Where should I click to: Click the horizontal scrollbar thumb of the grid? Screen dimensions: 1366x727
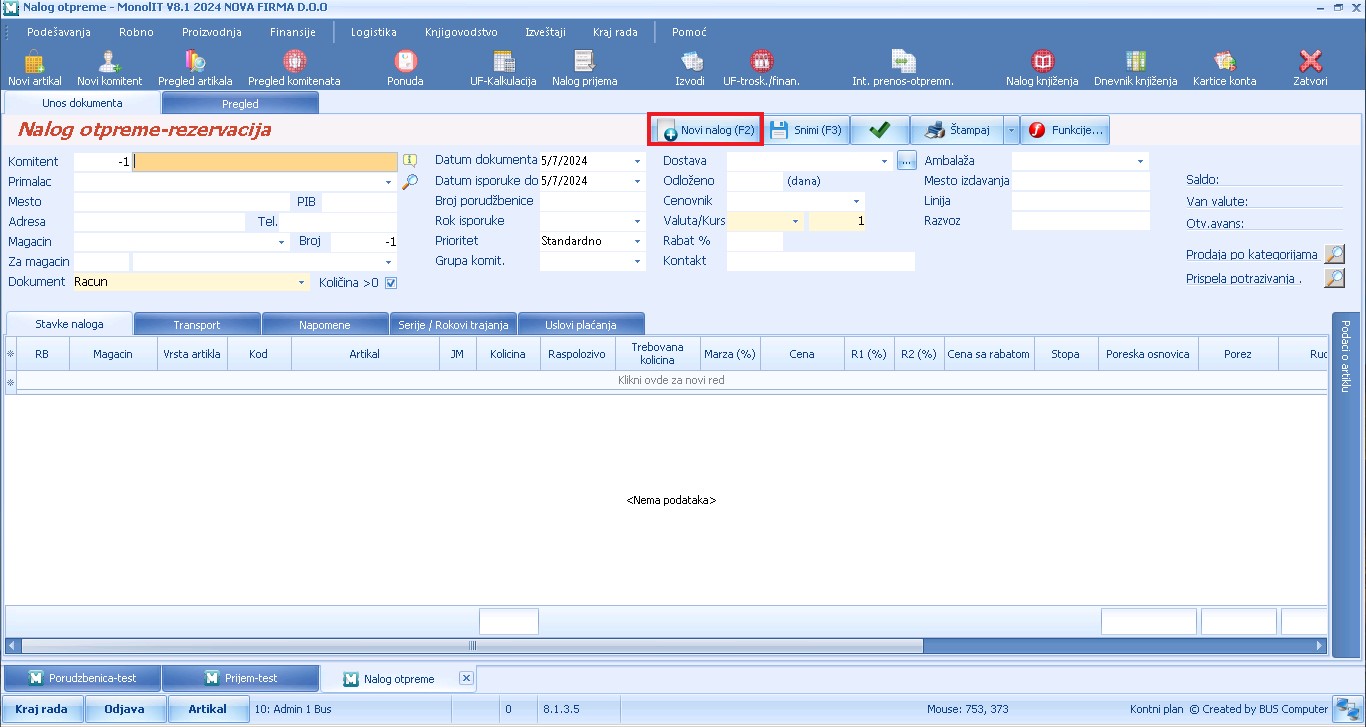point(472,646)
